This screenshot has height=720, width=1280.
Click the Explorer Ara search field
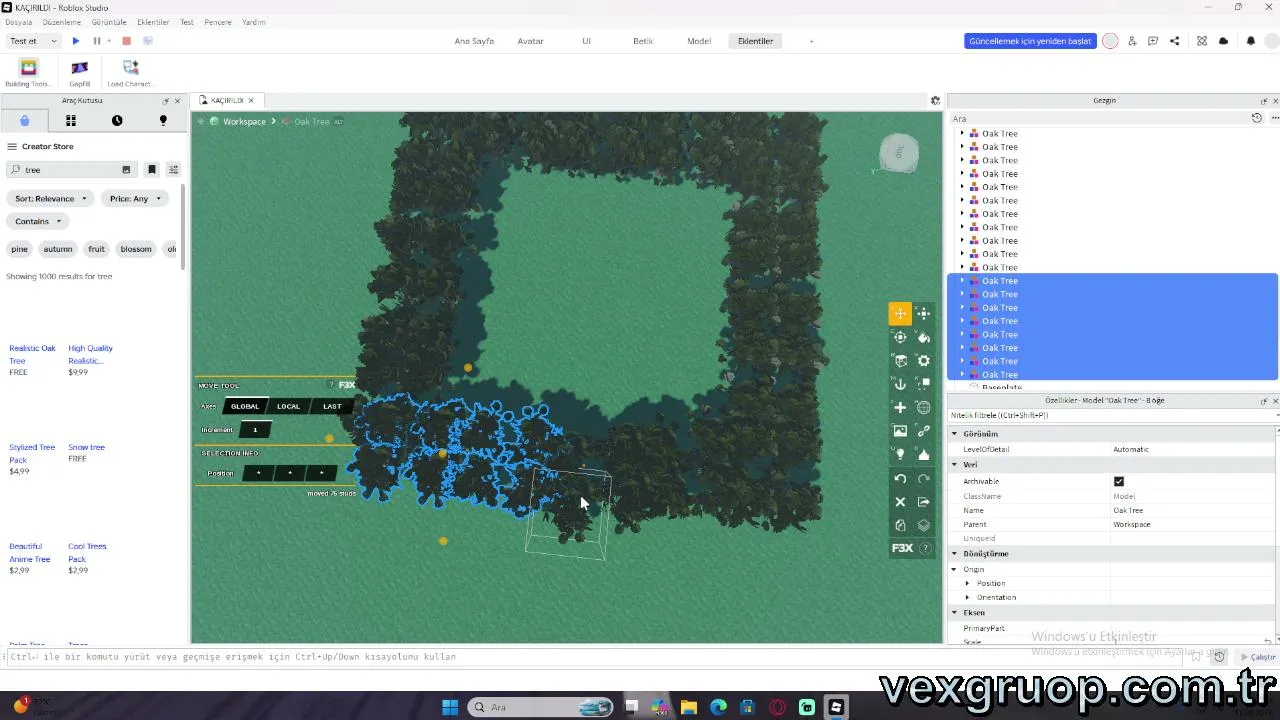tap(1100, 118)
